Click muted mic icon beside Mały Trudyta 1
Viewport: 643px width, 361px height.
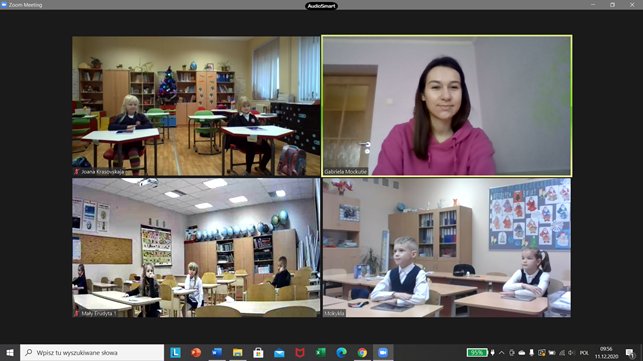pyautogui.click(x=76, y=313)
